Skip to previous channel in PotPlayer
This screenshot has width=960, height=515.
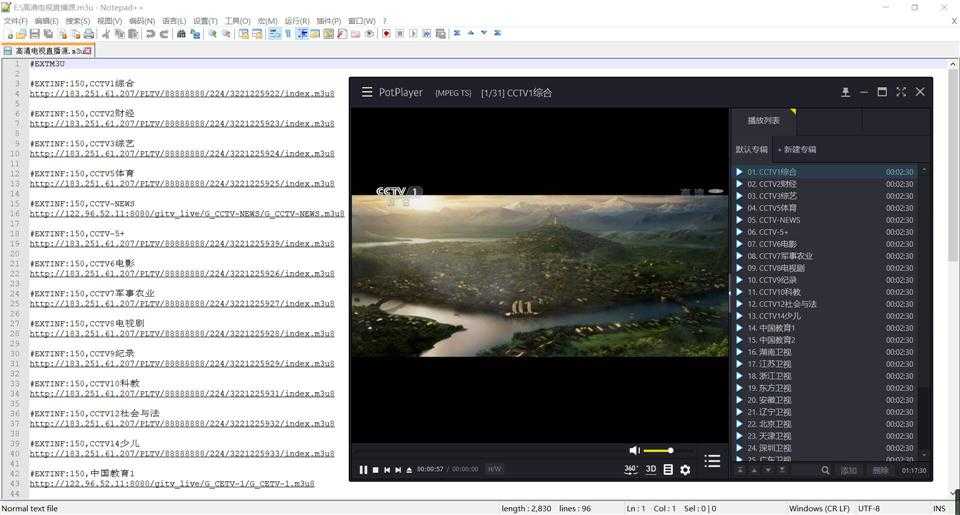click(x=387, y=470)
